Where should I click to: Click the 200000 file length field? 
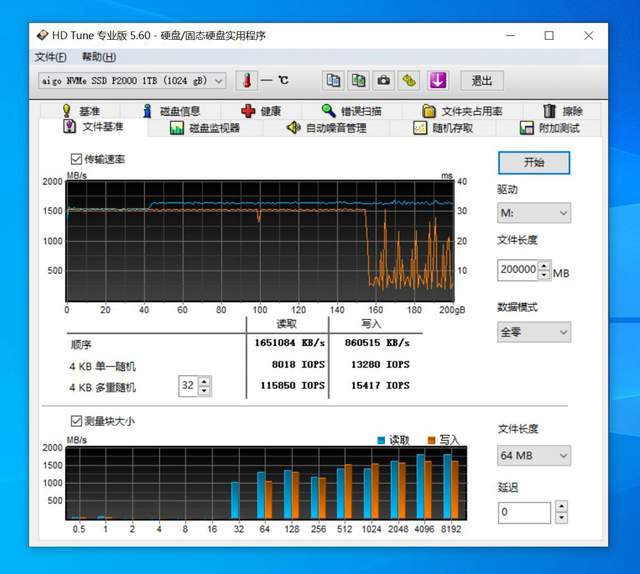[518, 270]
